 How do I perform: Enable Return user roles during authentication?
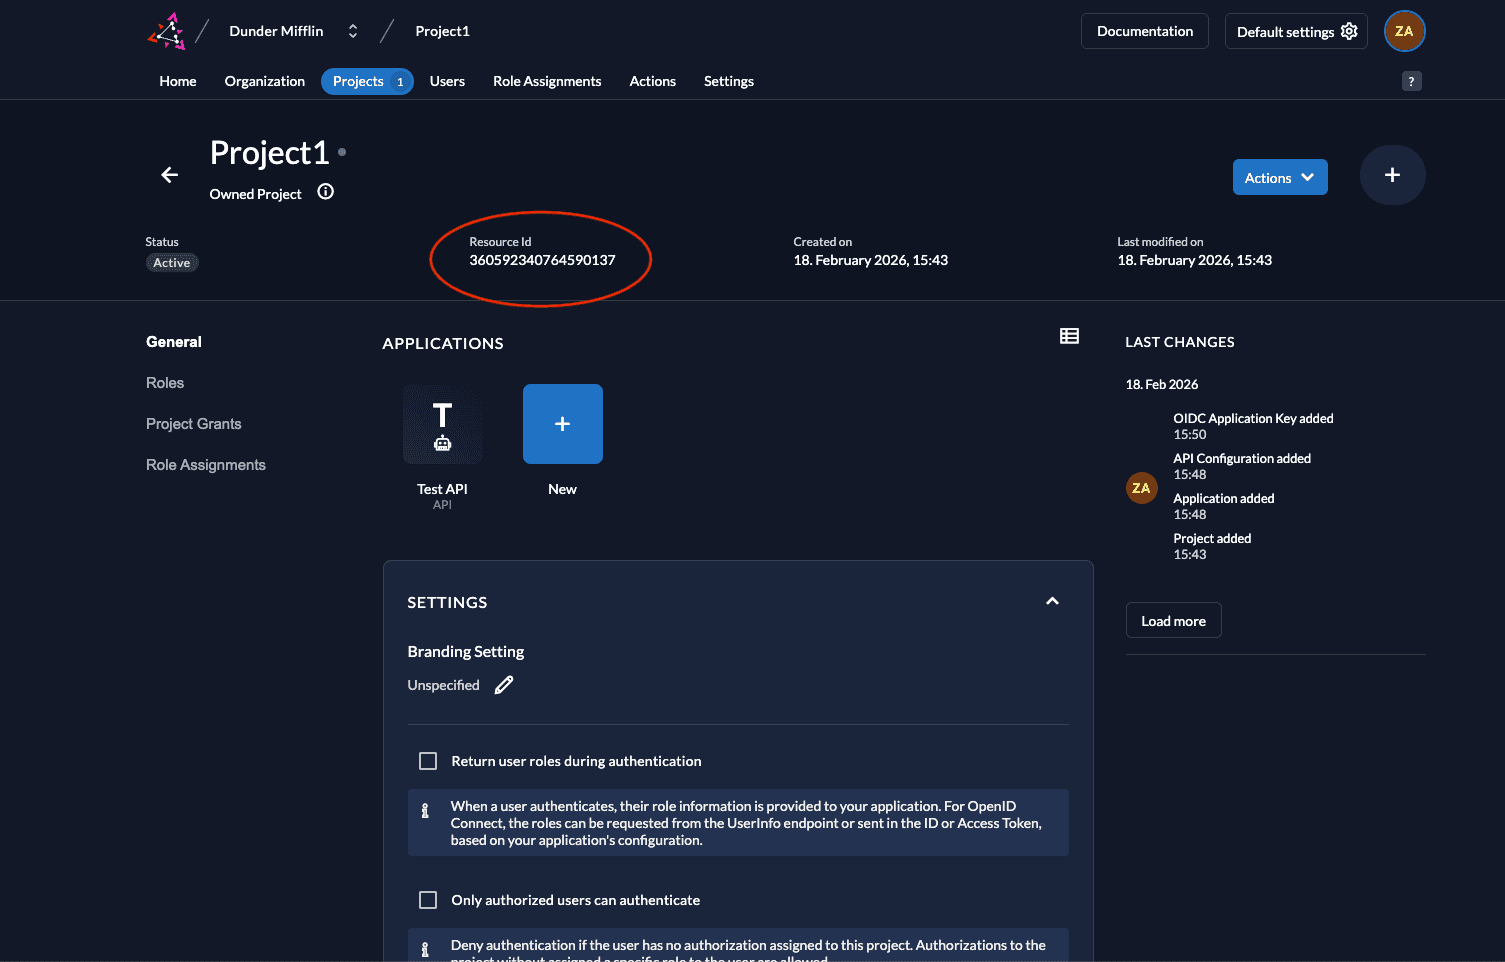(x=428, y=761)
